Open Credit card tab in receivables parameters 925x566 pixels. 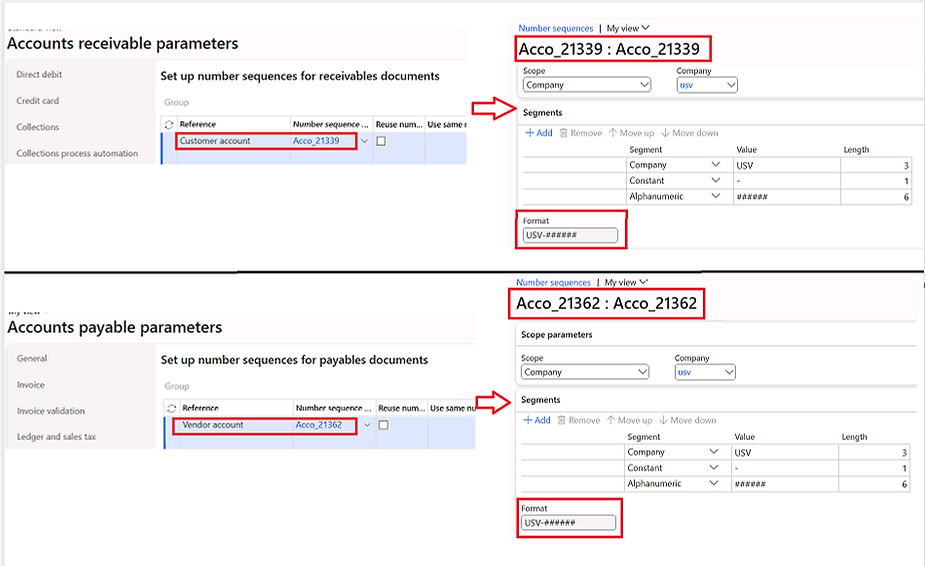[37, 101]
